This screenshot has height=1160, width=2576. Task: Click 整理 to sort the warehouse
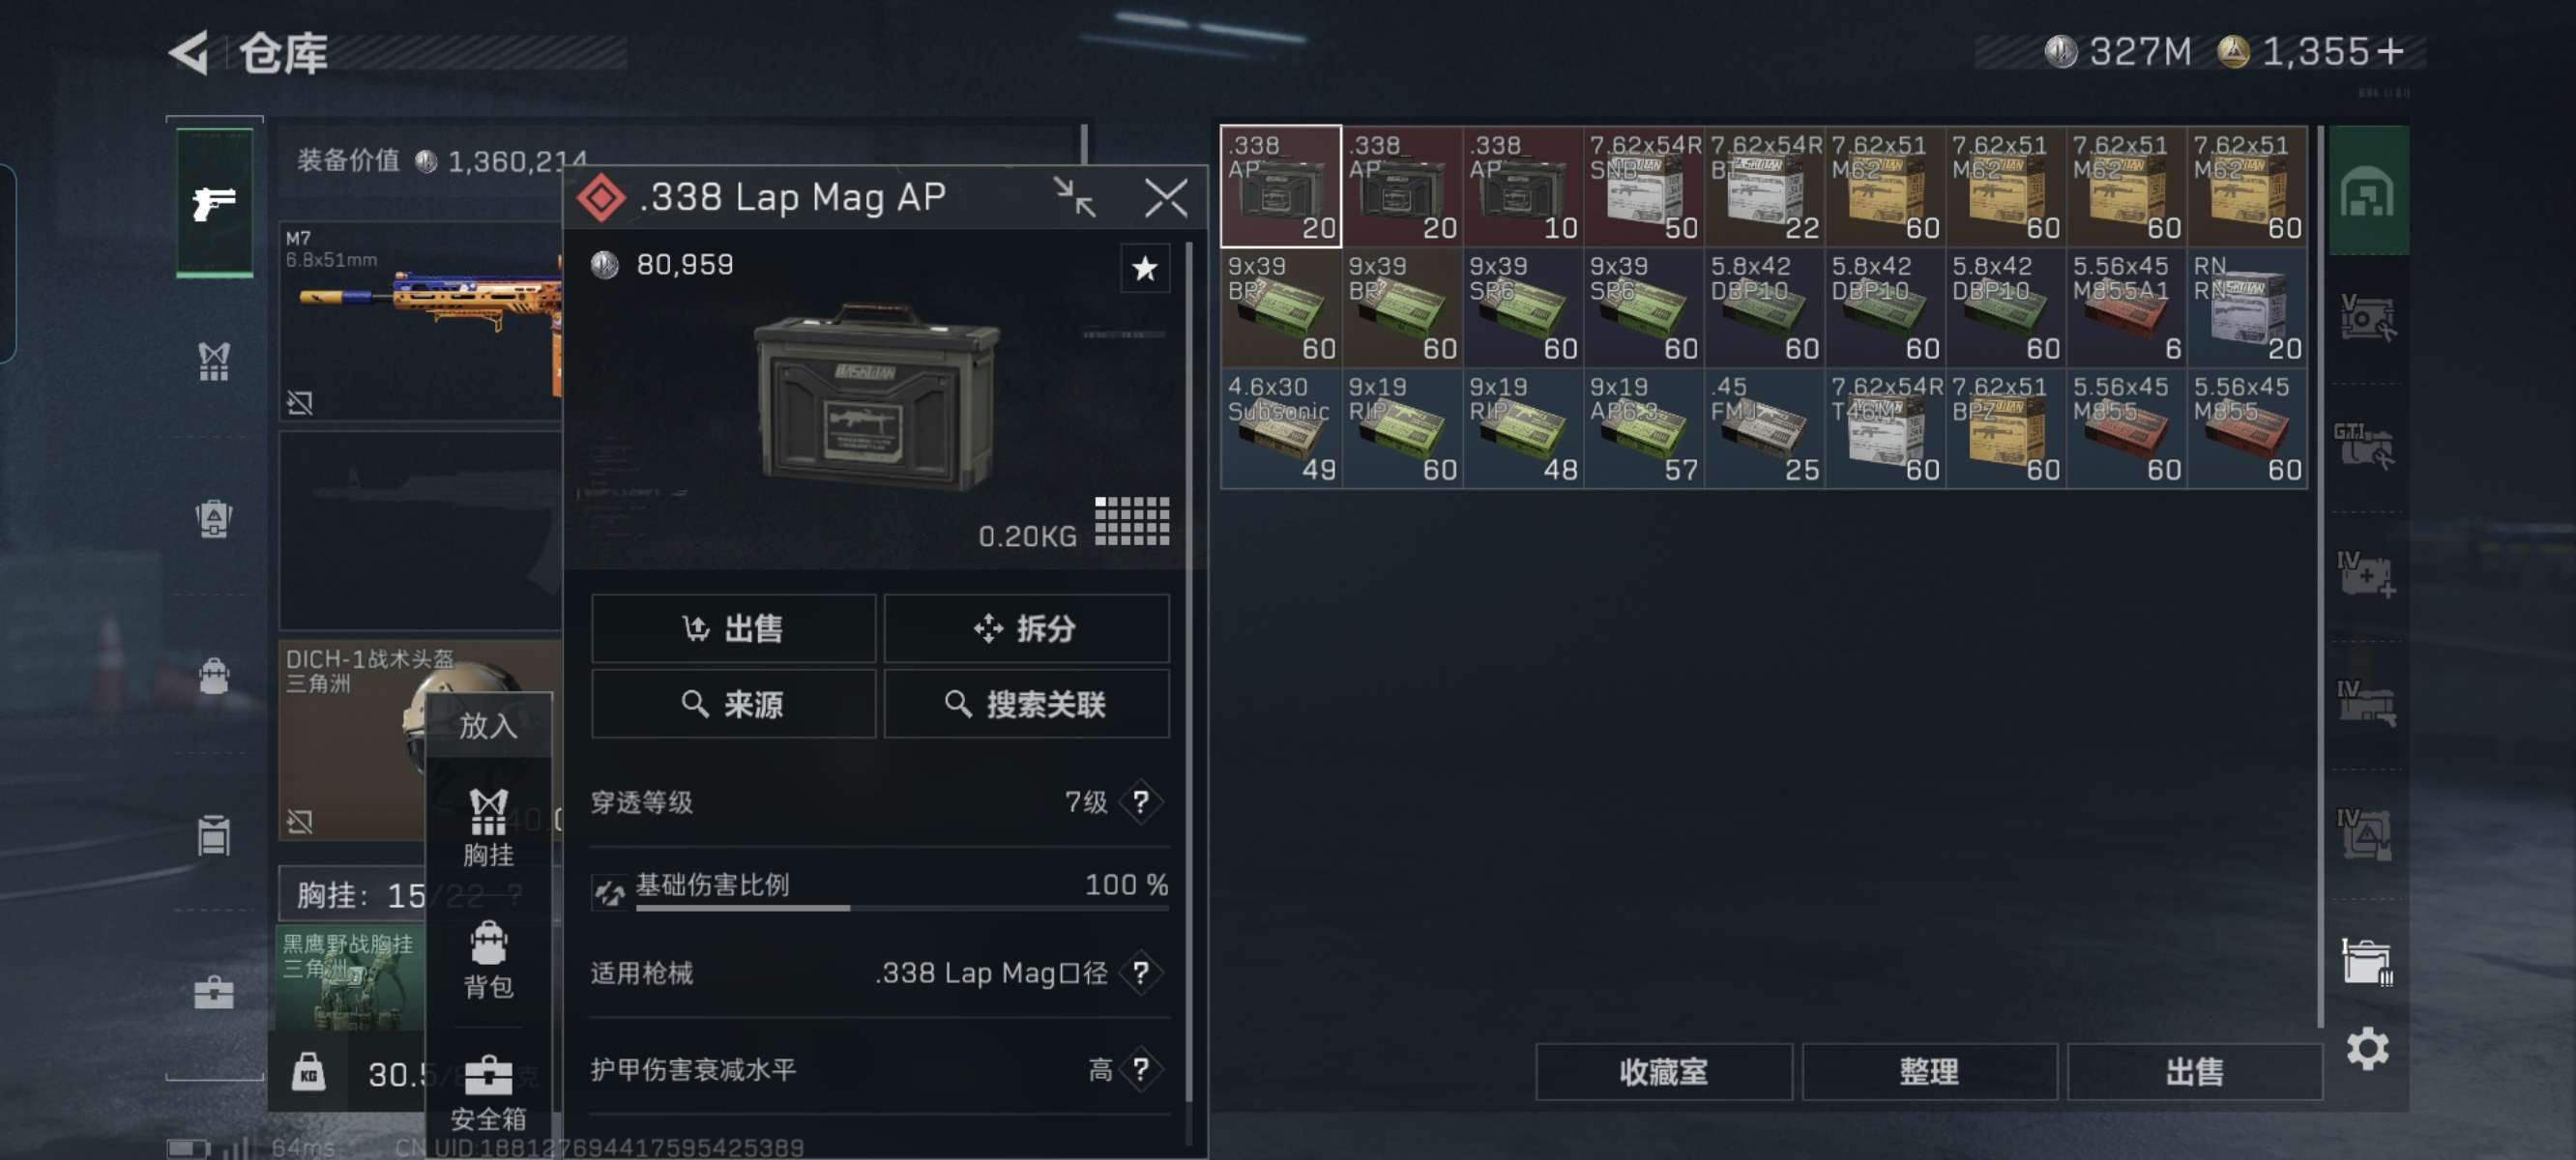coord(1929,1072)
